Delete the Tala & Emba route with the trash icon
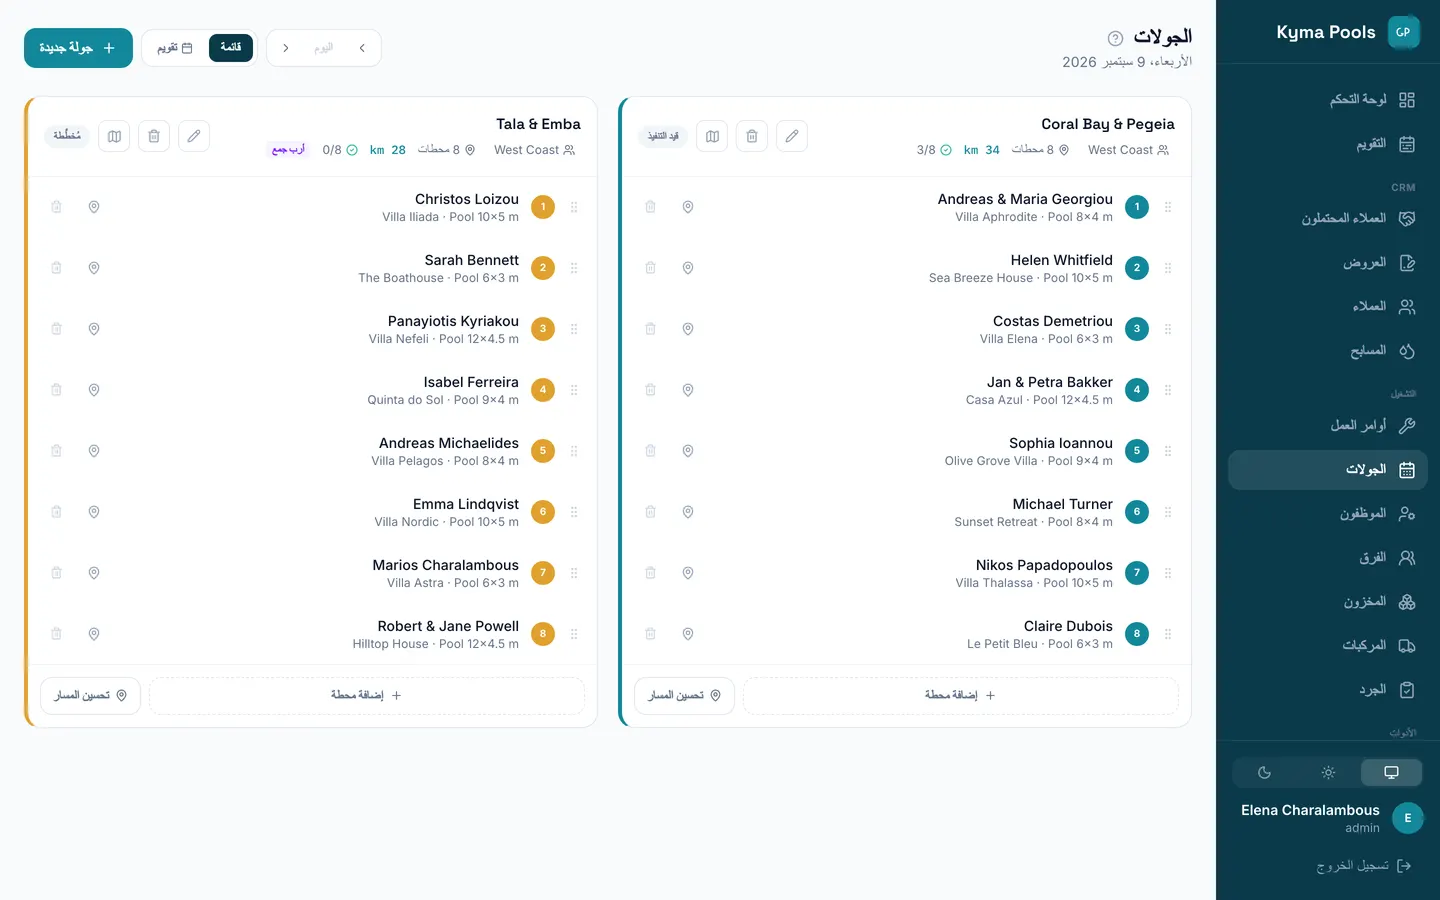The image size is (1440, 900). [x=154, y=136]
